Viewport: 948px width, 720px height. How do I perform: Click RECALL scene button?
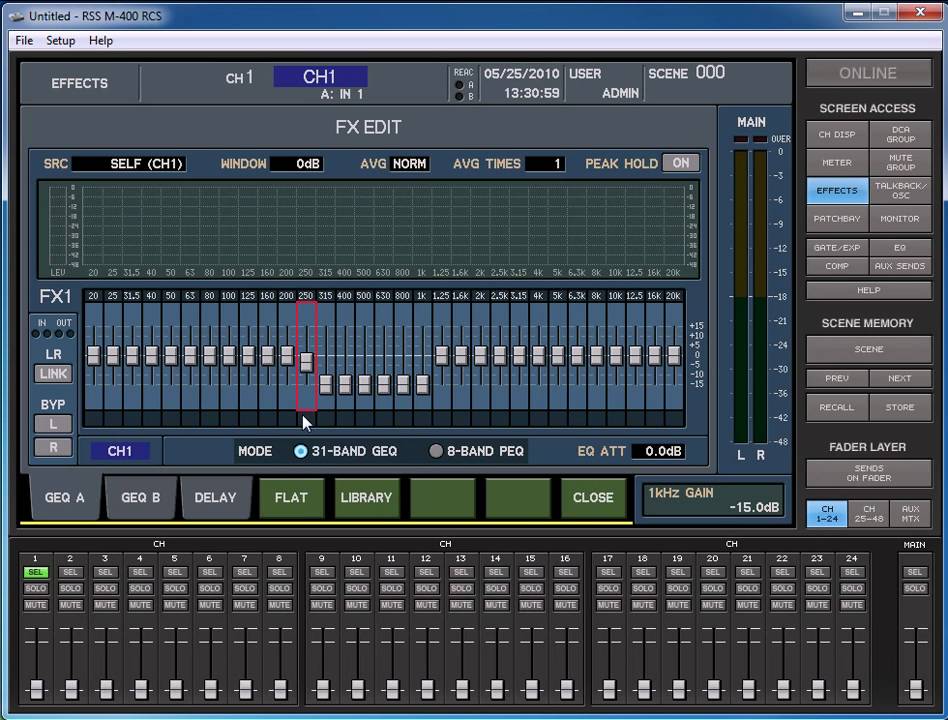point(837,407)
